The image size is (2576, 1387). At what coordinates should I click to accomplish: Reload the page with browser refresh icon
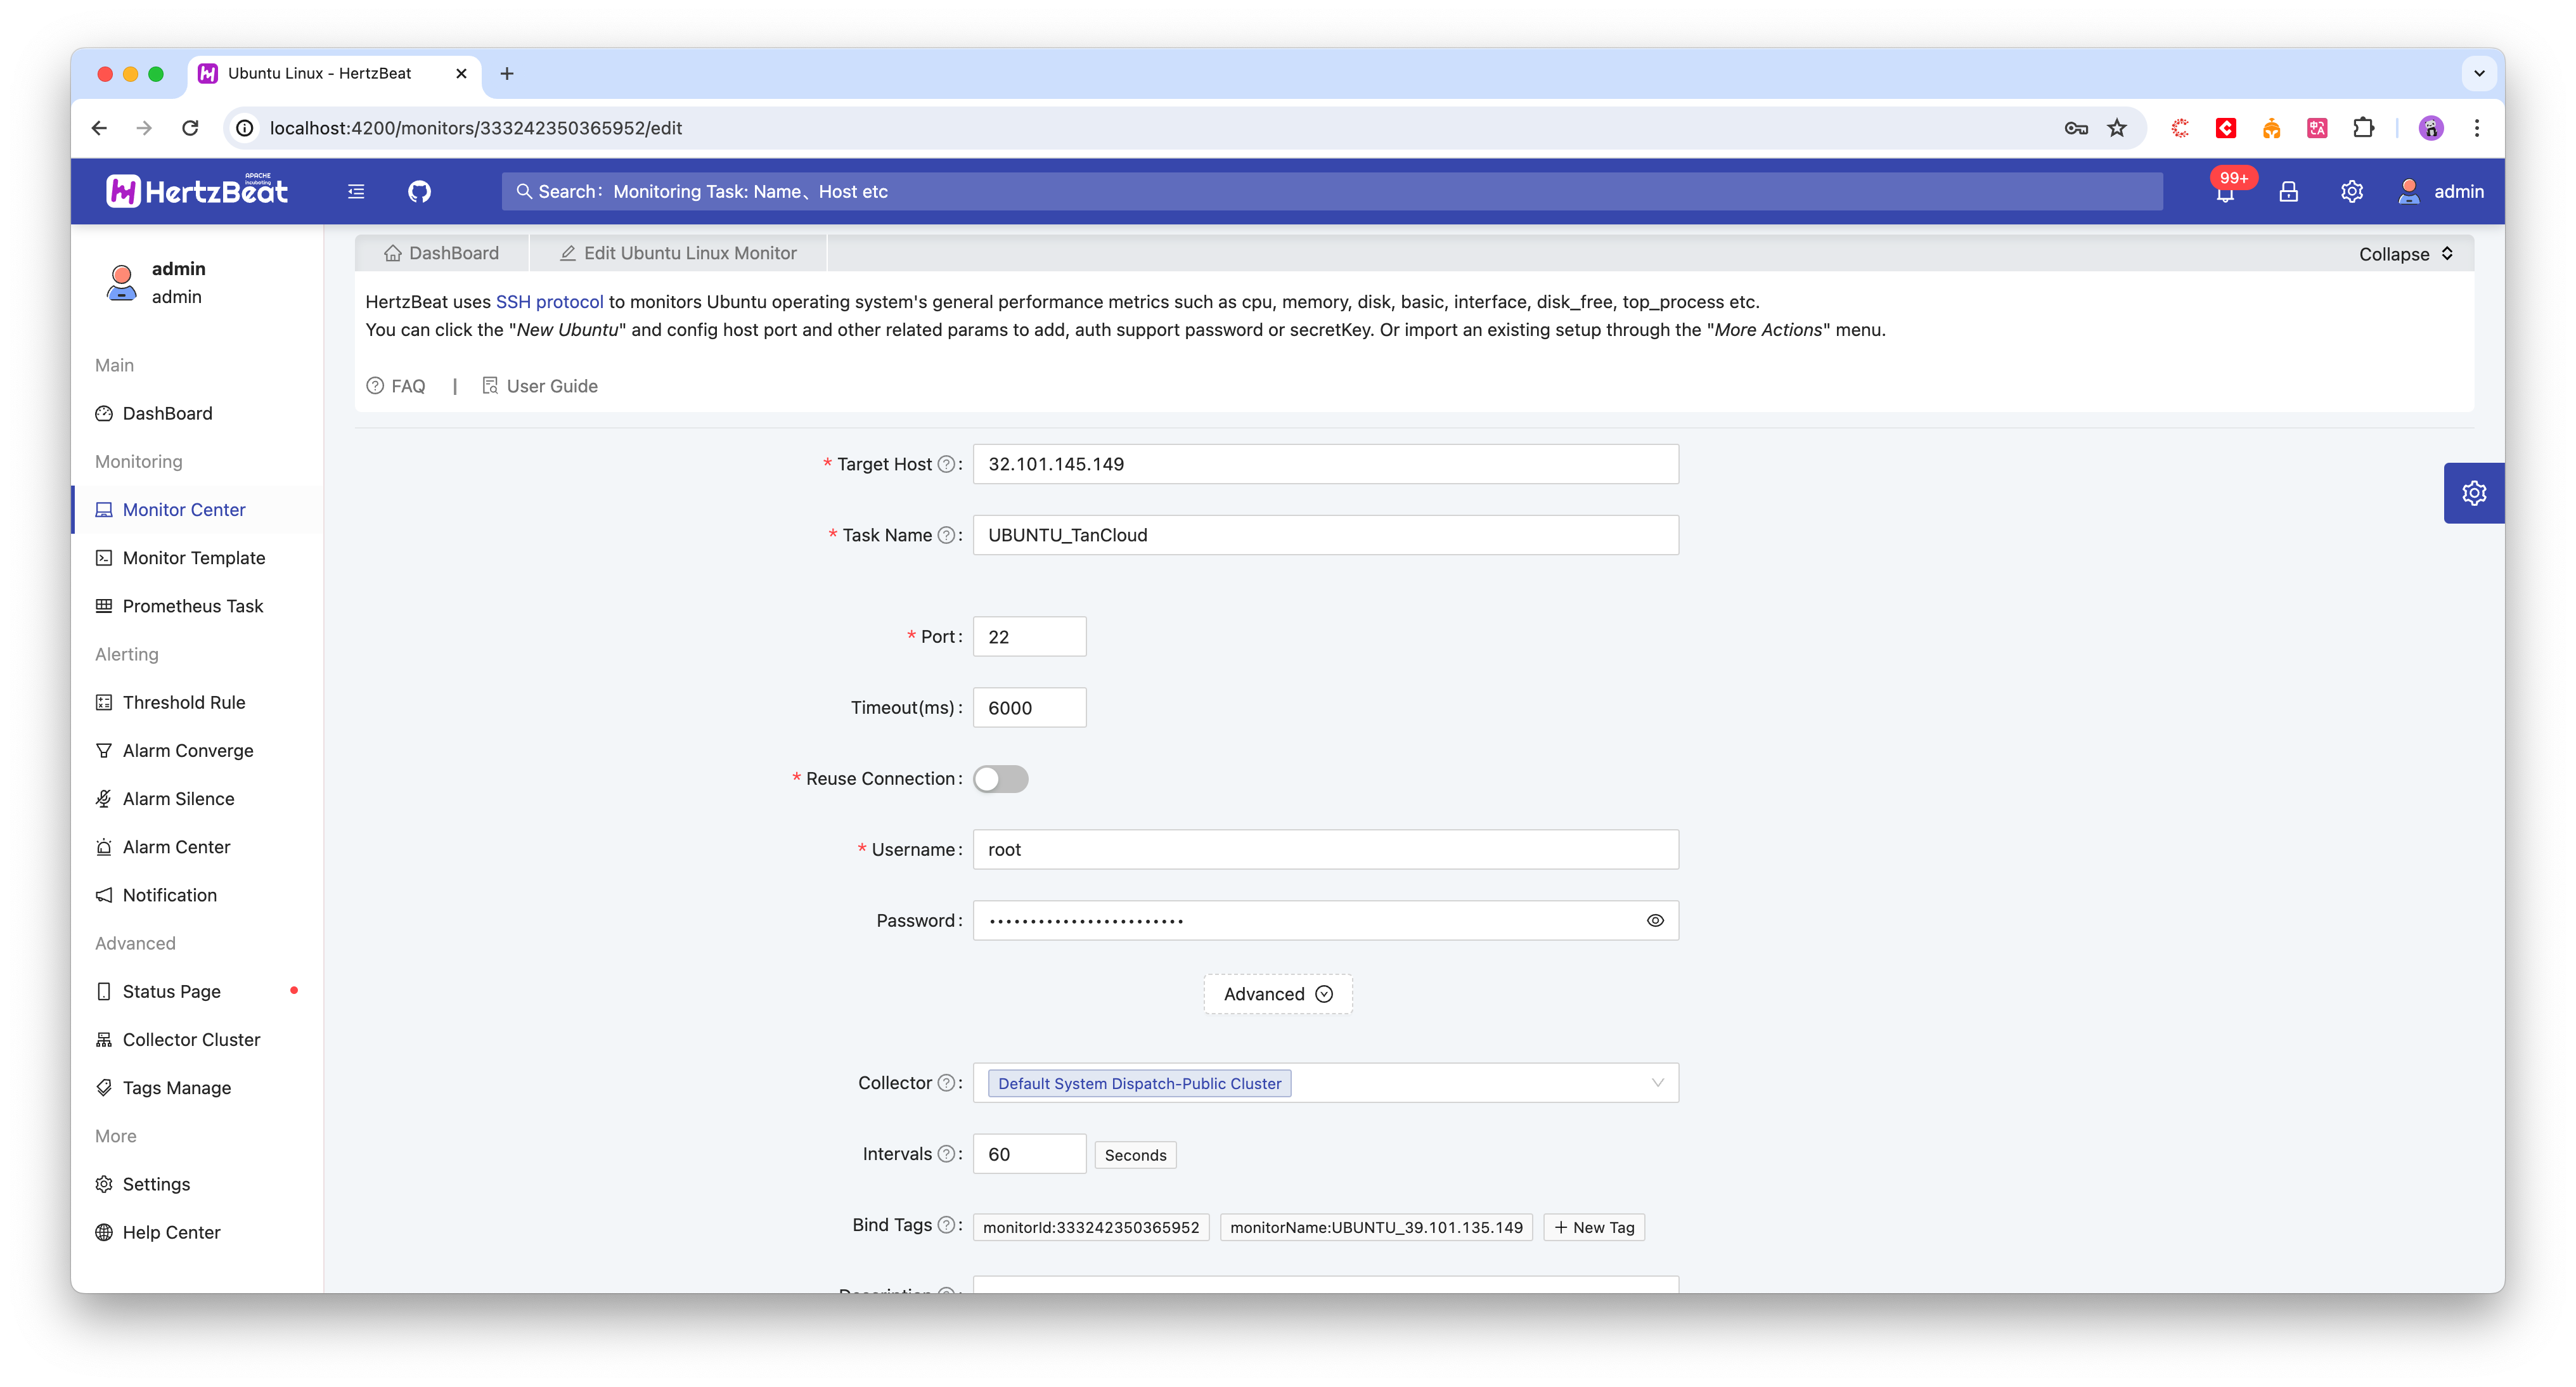point(190,128)
